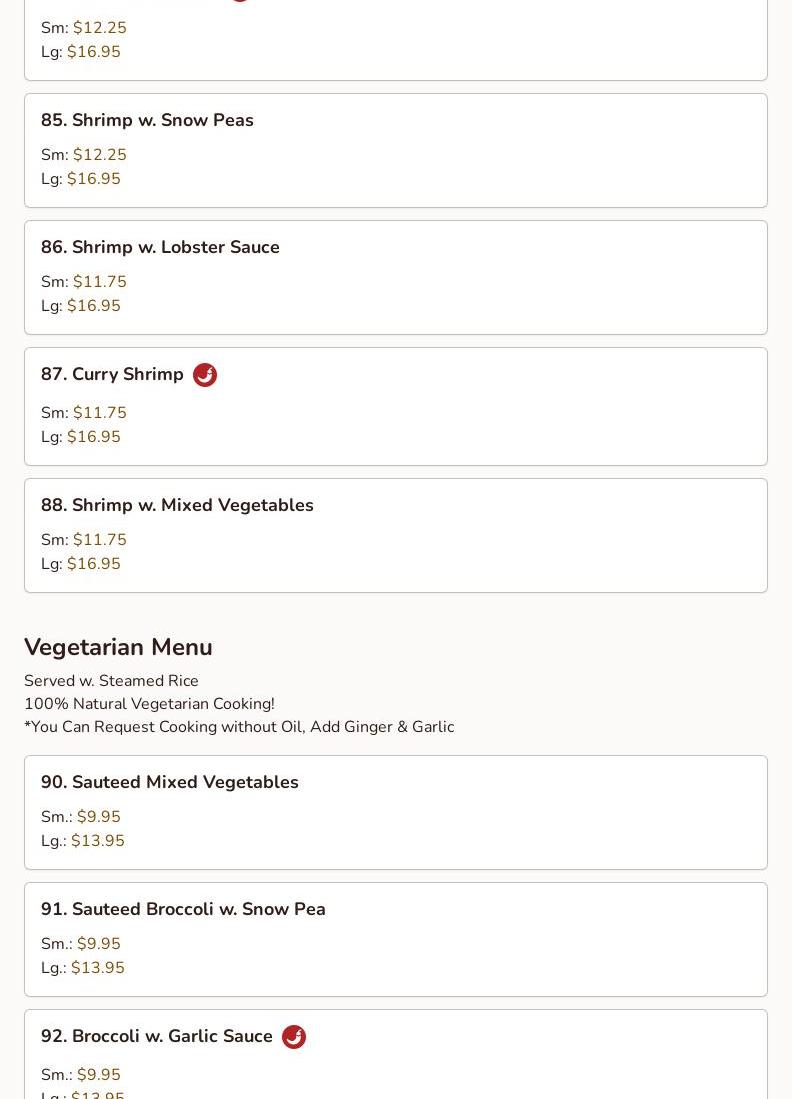Choose 88. Shrimp w. Mixed Vegetables

(x=396, y=535)
